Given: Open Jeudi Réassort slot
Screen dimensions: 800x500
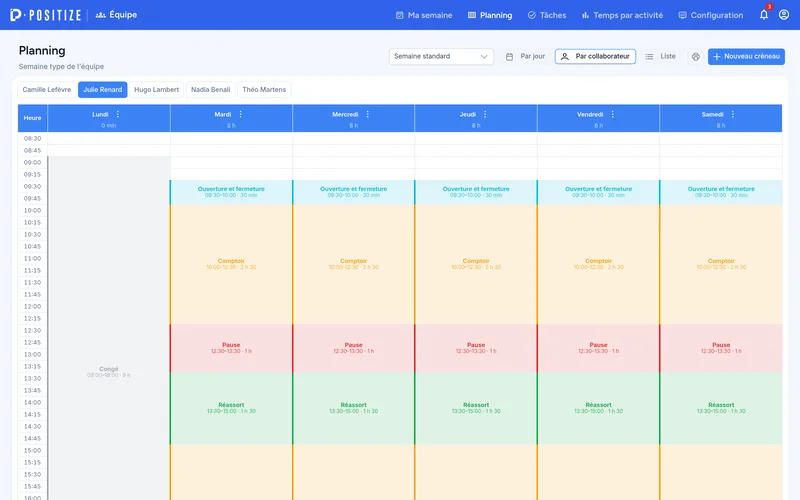Looking at the screenshot, I should [476, 408].
